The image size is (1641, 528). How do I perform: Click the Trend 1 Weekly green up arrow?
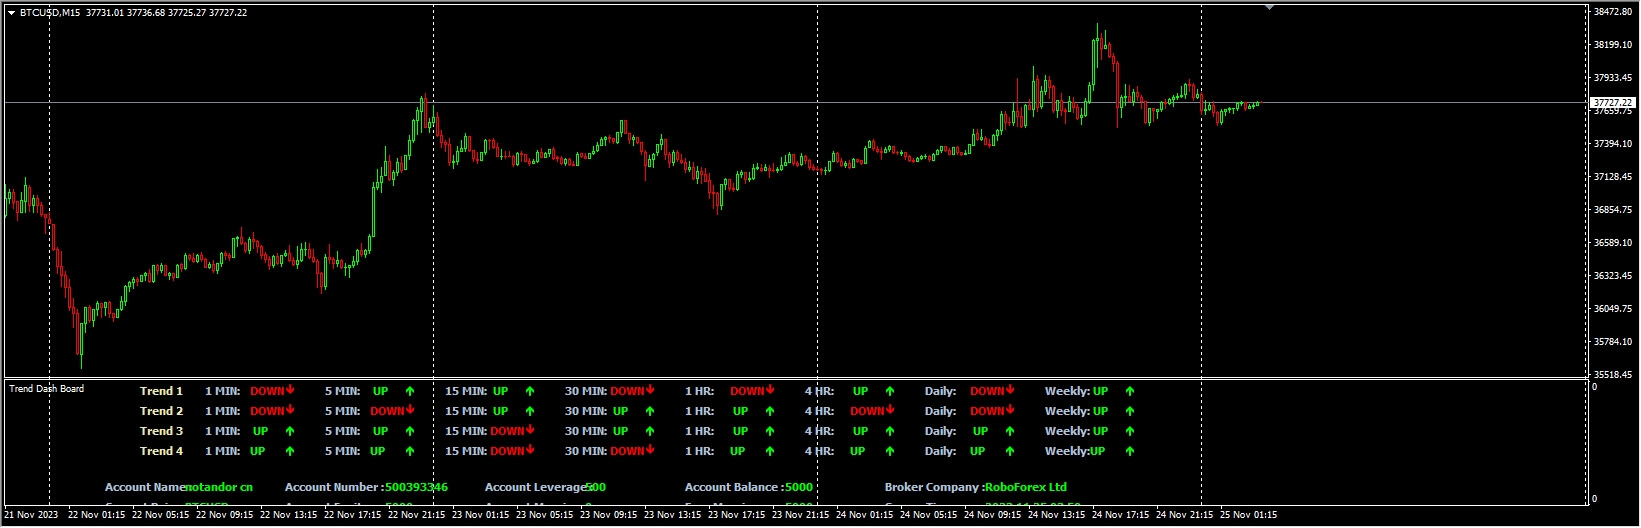pyautogui.click(x=1130, y=391)
